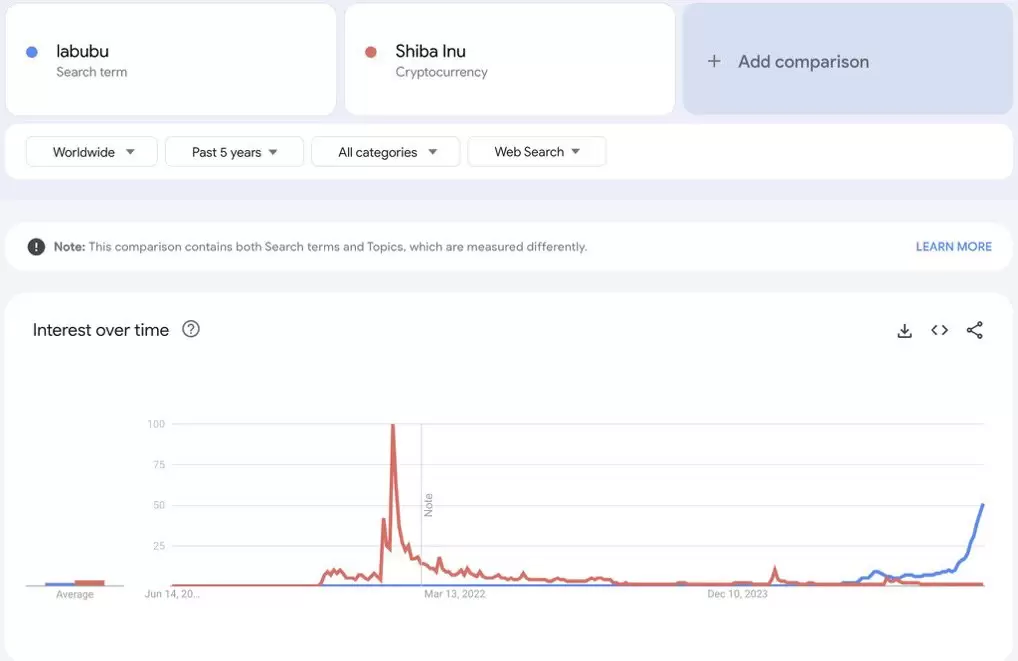This screenshot has width=1018, height=661.
Task: Share the Interest over time chart
Action: pyautogui.click(x=975, y=330)
